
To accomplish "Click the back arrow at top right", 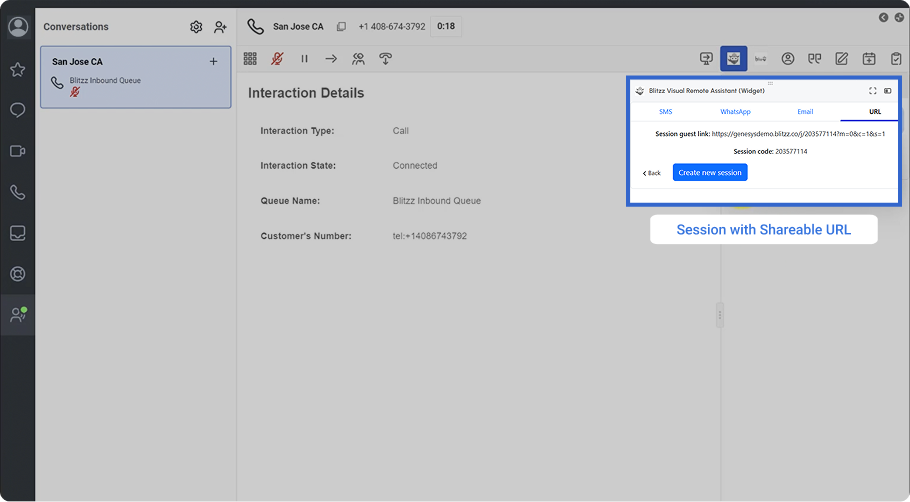I will tap(883, 17).
